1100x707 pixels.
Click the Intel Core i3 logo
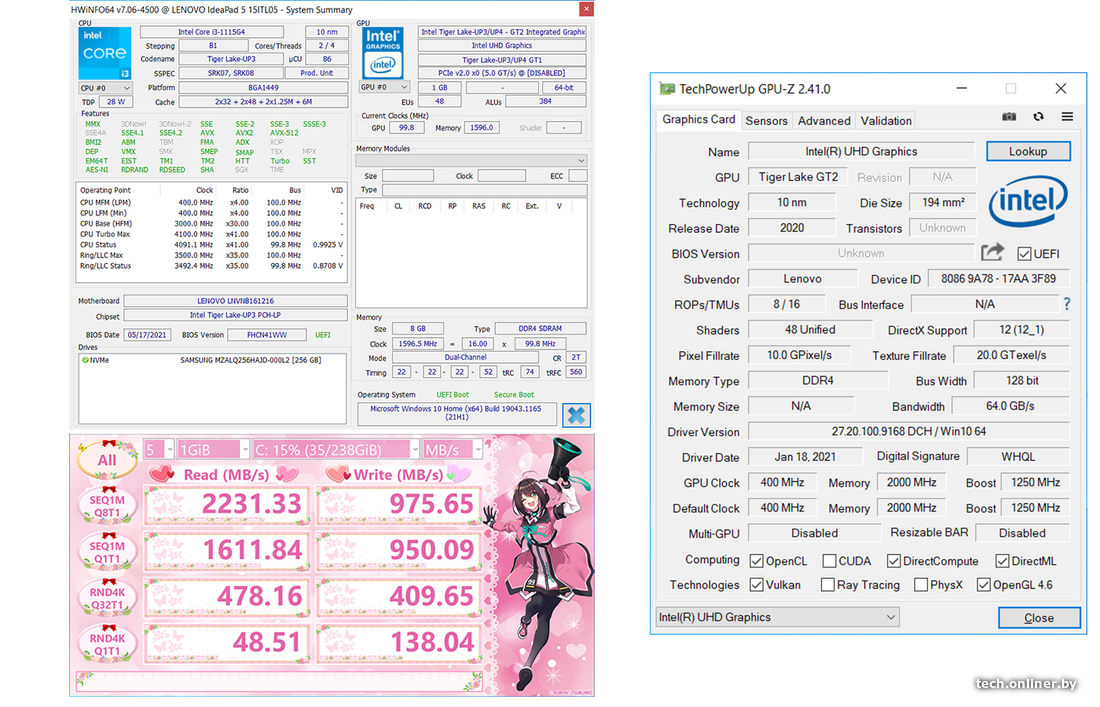[104, 55]
